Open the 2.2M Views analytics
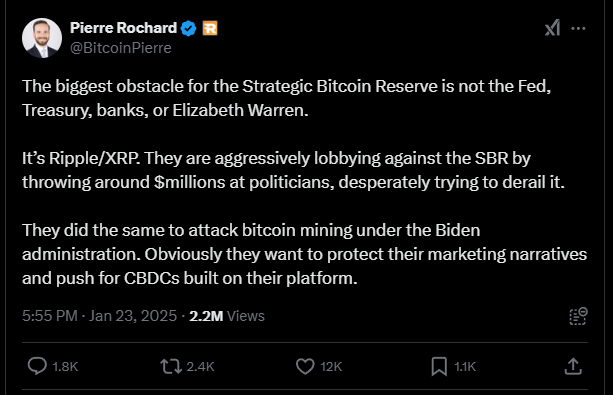 coord(227,316)
